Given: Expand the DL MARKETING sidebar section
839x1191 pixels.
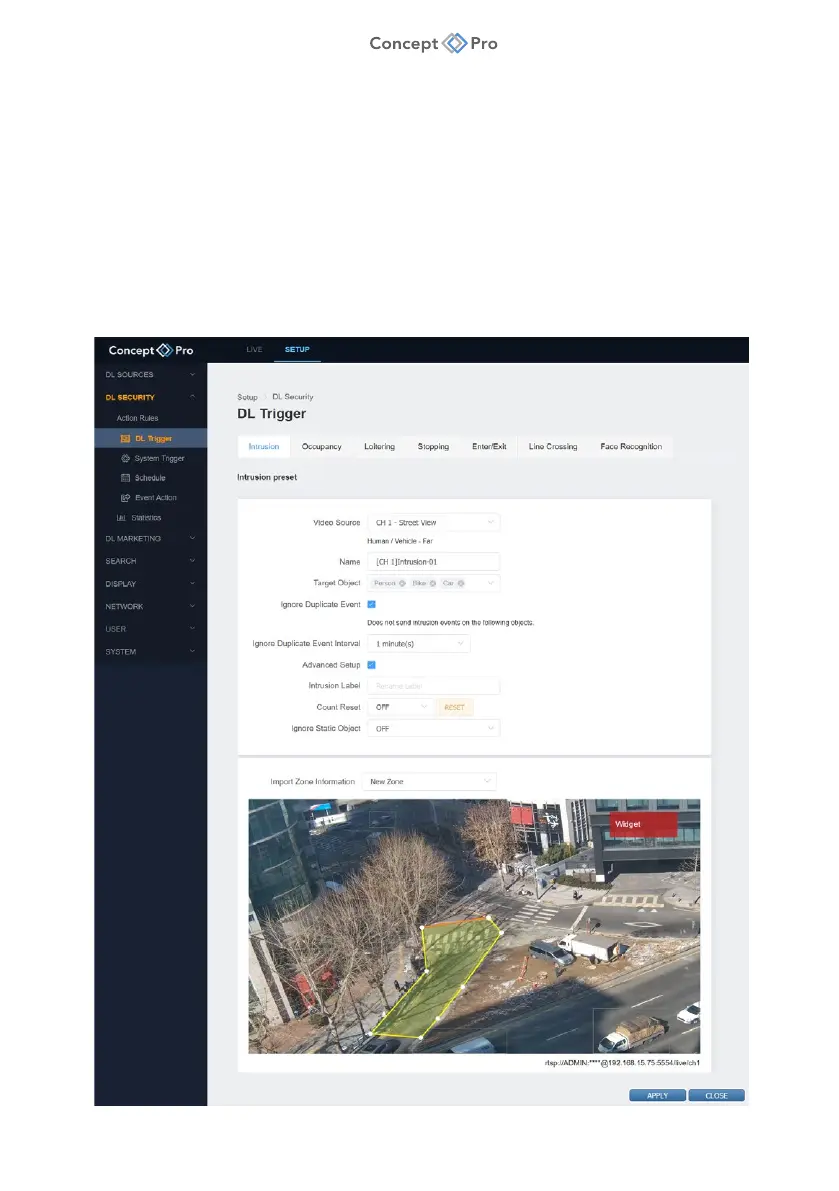Looking at the screenshot, I should click(150, 538).
